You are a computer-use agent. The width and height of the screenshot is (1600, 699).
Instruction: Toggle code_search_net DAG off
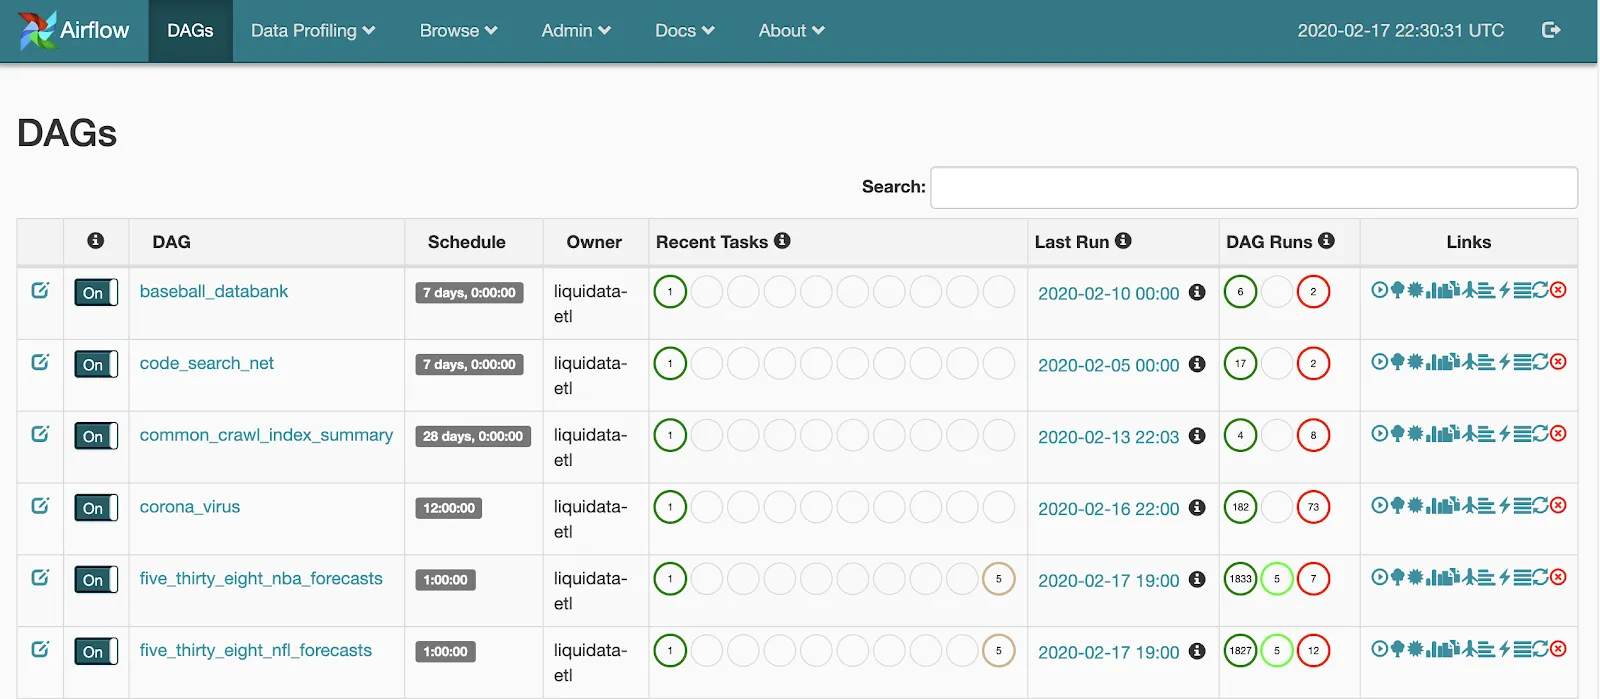(x=96, y=364)
